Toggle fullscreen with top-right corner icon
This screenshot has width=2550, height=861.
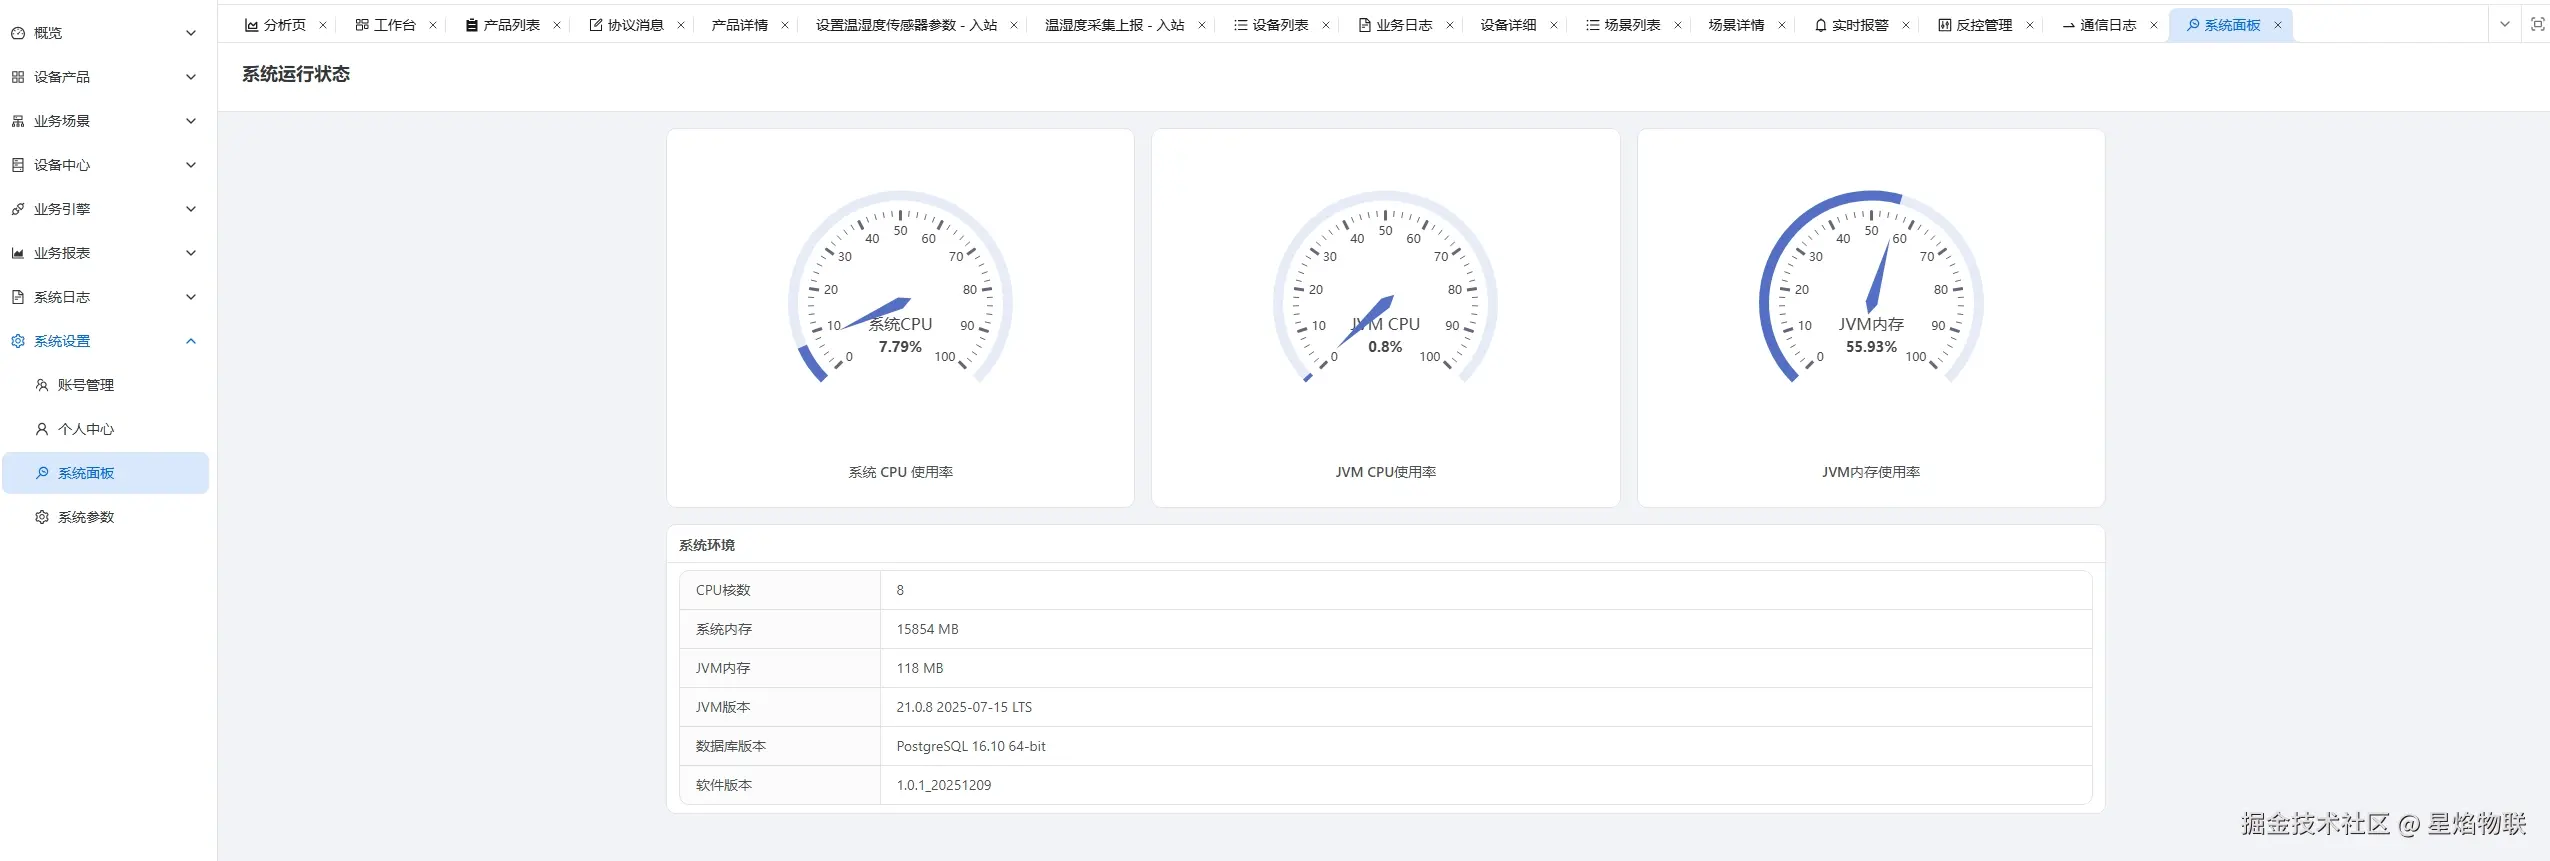pos(2537,24)
